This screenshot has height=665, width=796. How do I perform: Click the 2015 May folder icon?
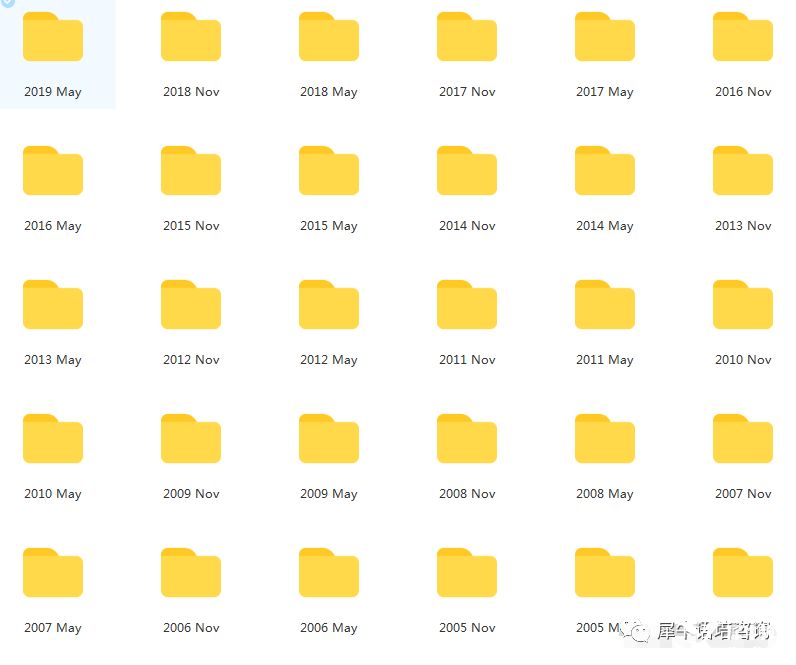[x=329, y=171]
